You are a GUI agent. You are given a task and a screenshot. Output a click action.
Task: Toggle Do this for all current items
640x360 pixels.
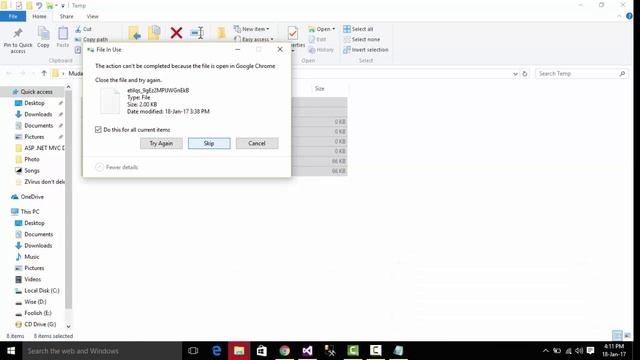click(x=98, y=129)
